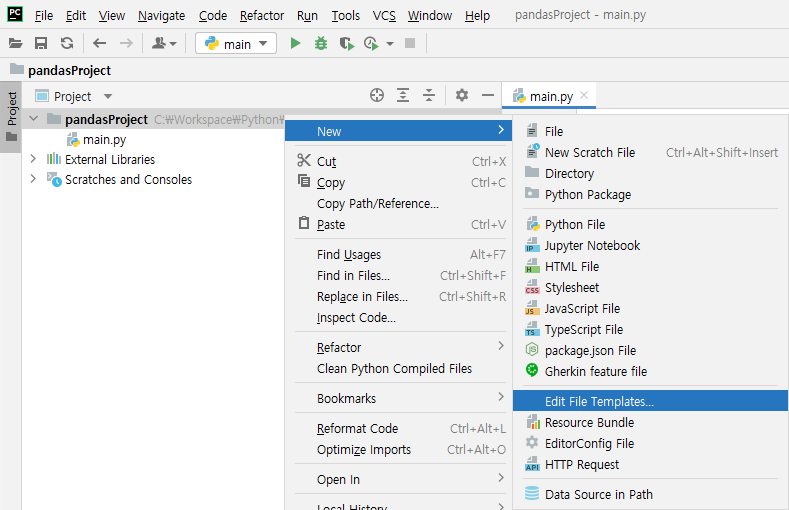789x510 pixels.
Task: Create a new Directory
Action: (651, 174)
